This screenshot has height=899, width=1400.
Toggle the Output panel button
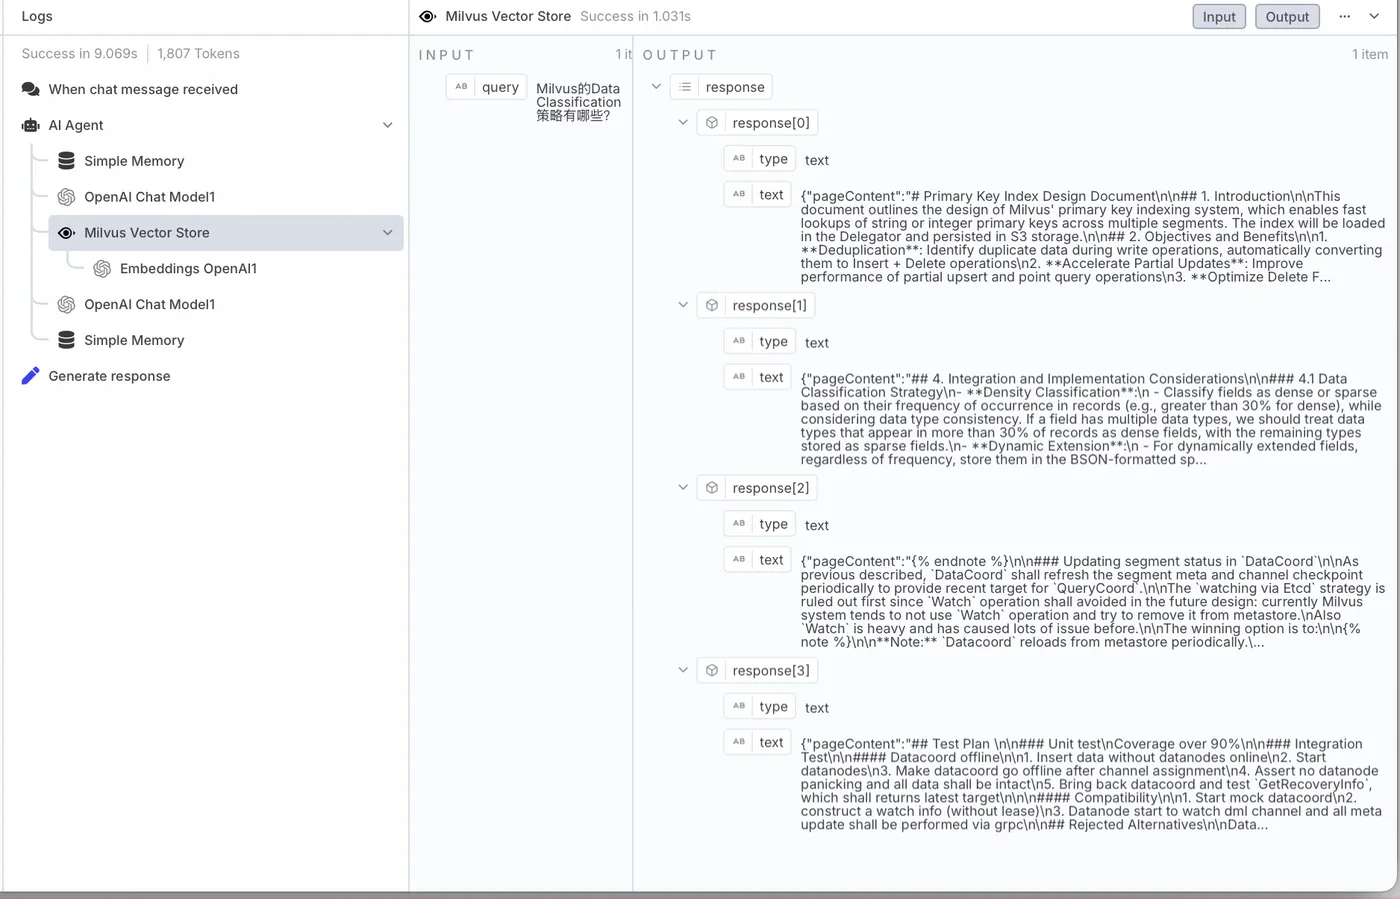pyautogui.click(x=1287, y=16)
